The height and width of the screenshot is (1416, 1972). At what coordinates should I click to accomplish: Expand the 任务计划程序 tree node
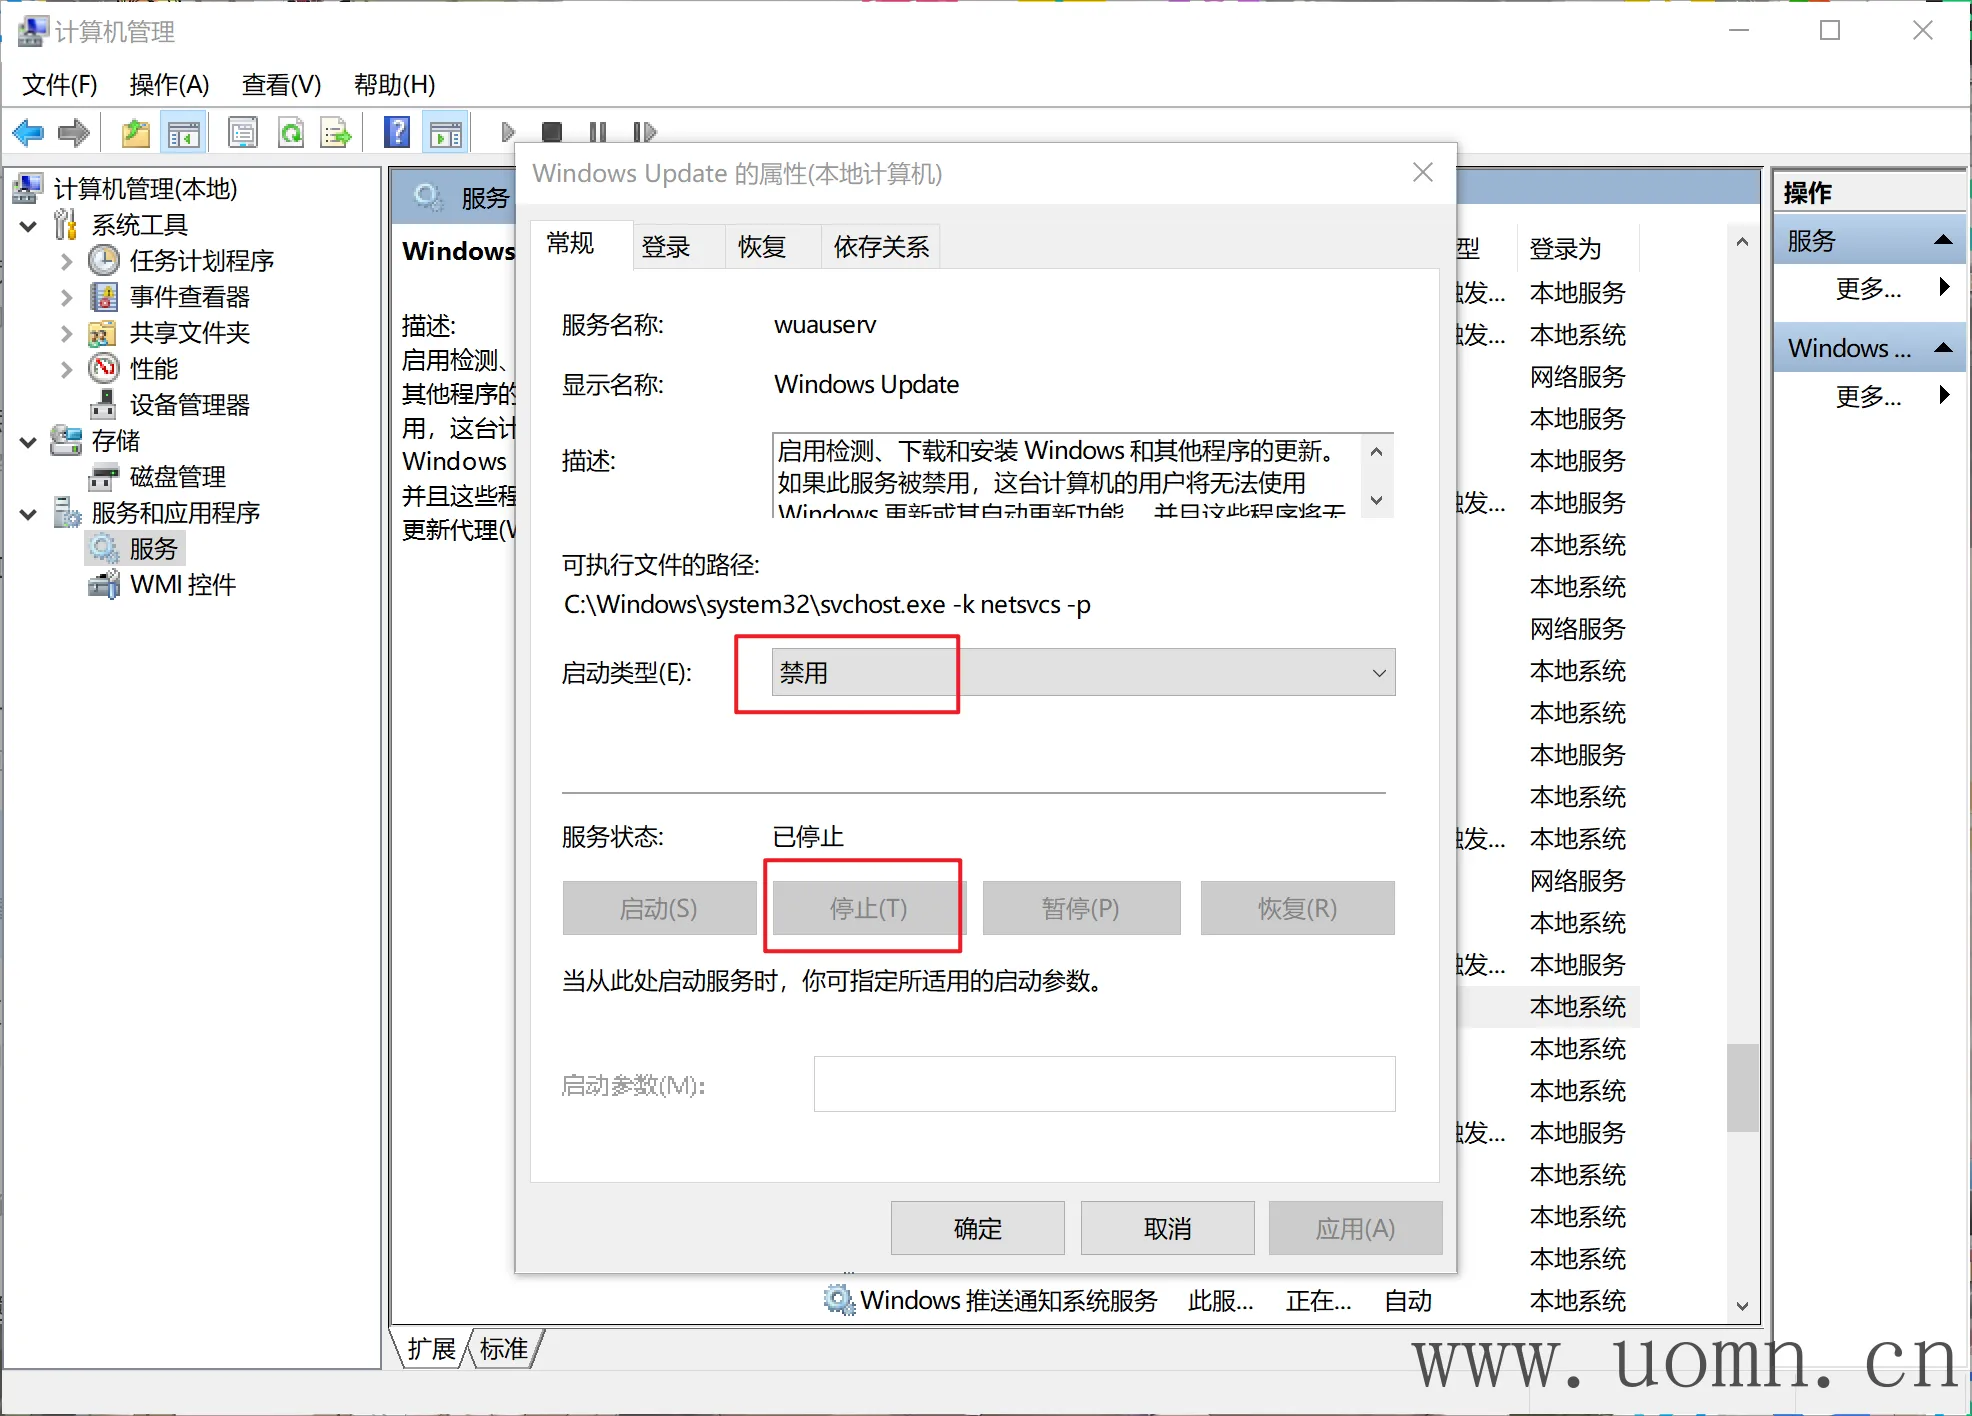[66, 262]
